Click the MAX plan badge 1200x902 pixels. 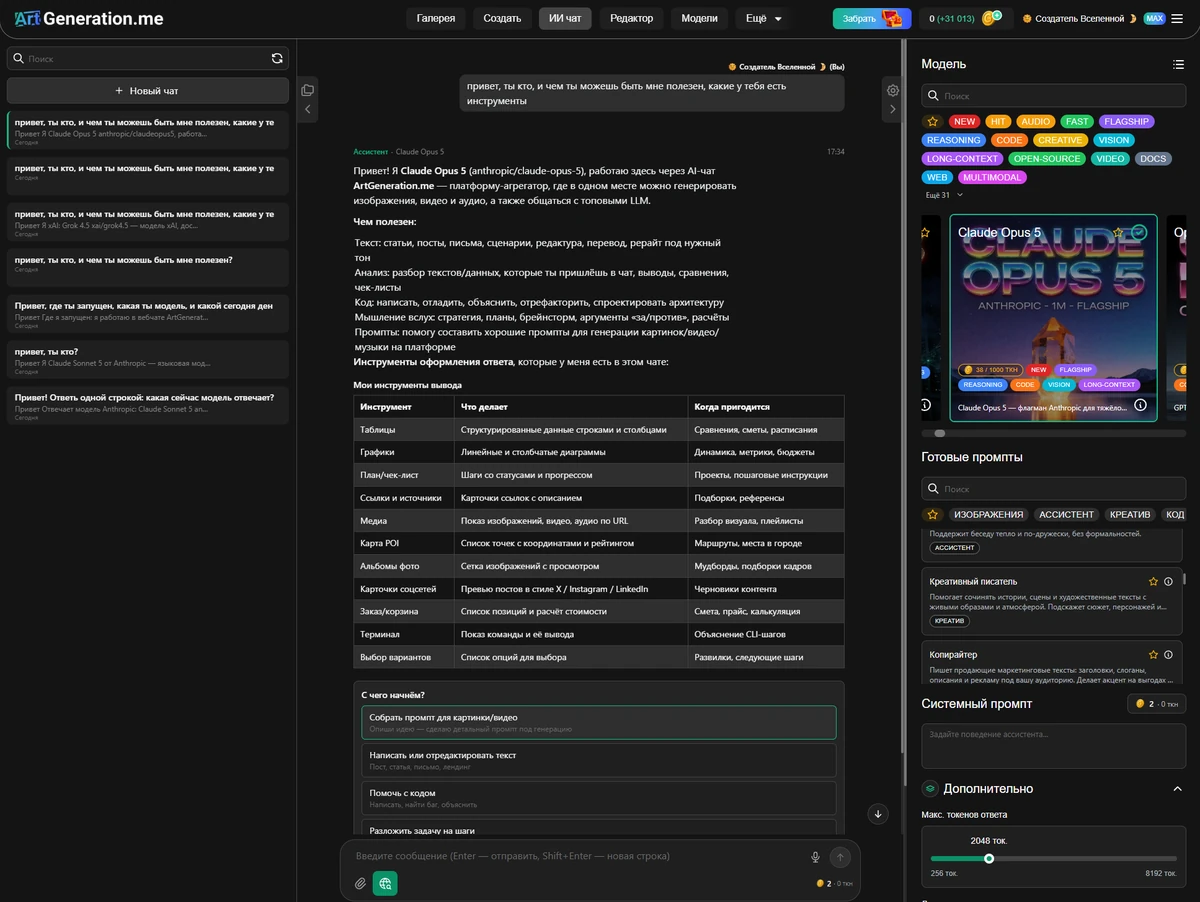point(1154,18)
